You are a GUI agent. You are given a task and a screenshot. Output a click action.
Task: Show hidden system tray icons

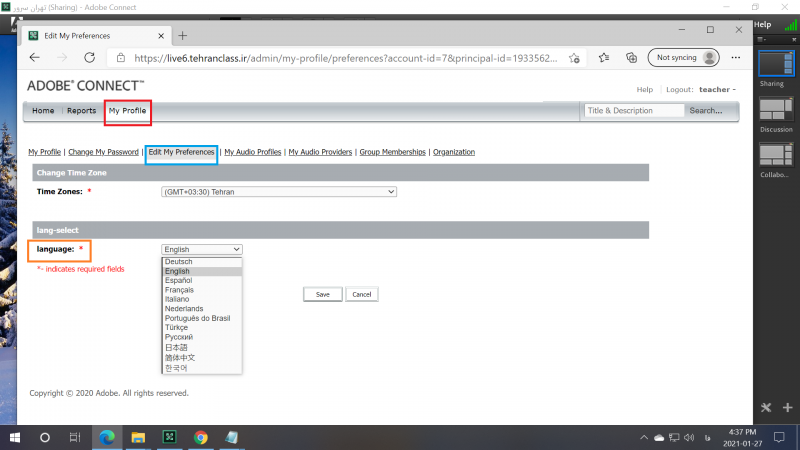641,438
